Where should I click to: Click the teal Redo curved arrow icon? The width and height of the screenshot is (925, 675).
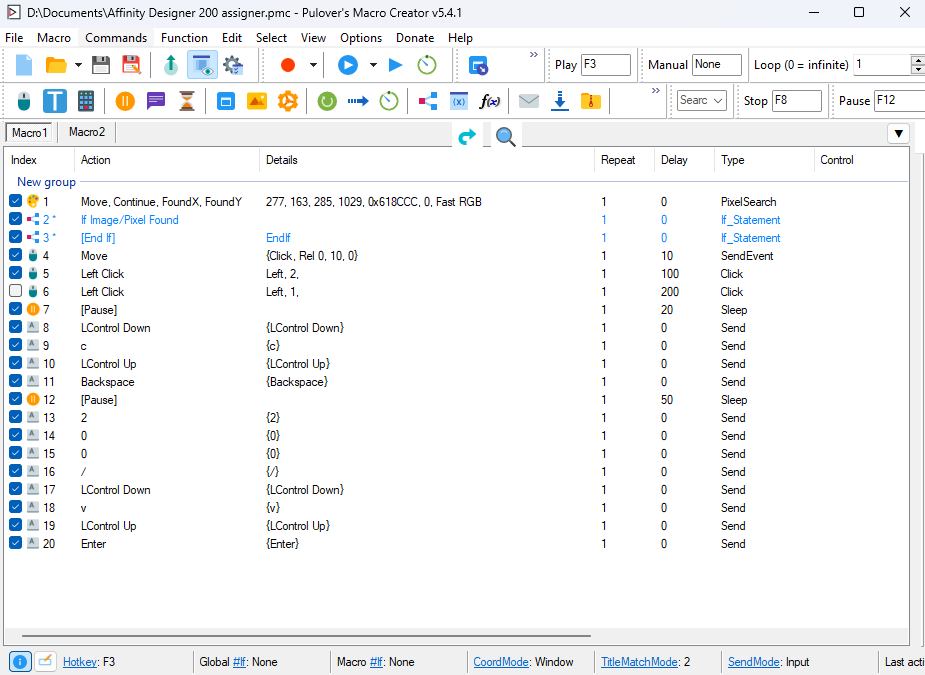467,137
